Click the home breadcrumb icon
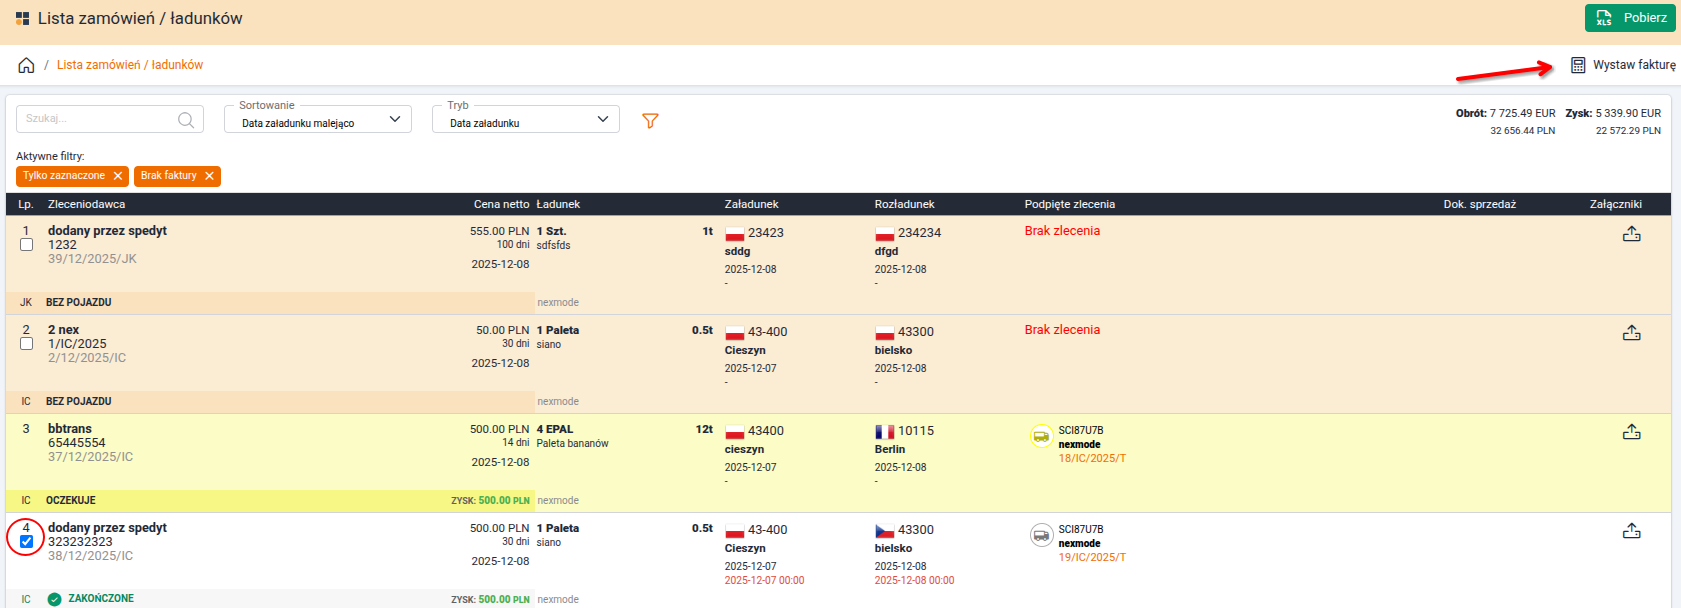 (x=26, y=65)
